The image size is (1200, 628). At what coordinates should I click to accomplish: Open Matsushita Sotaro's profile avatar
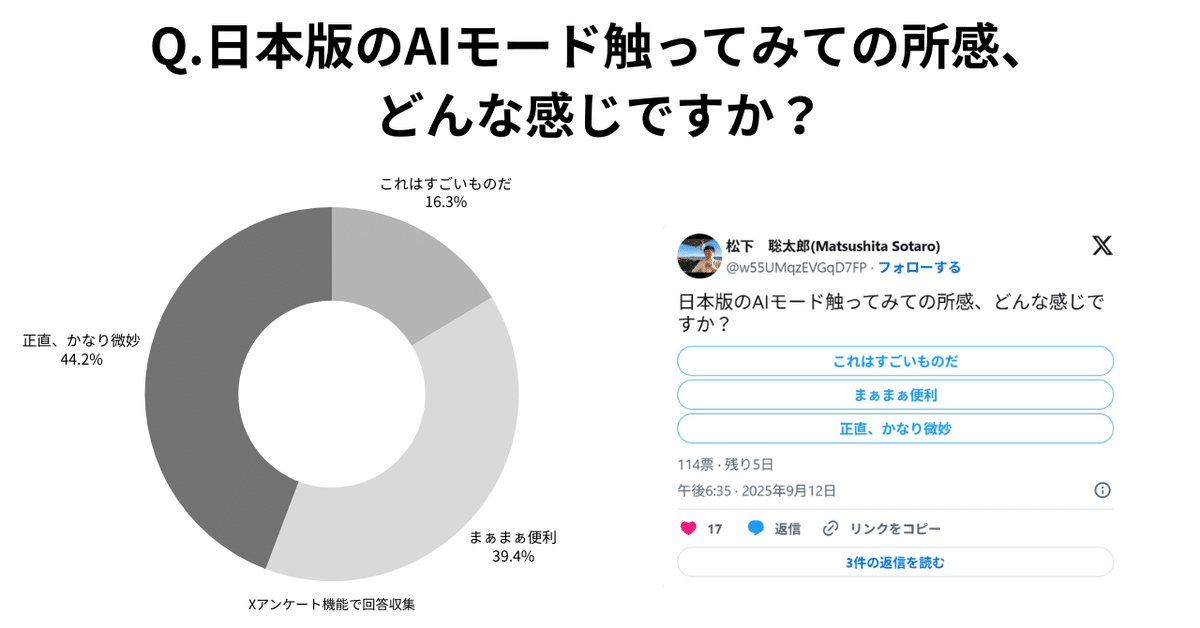tap(699, 256)
